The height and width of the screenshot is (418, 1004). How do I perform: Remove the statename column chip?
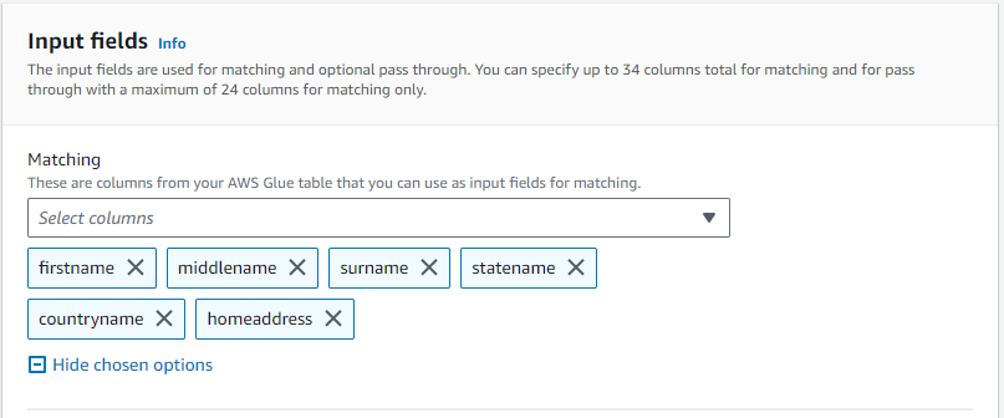coord(576,268)
